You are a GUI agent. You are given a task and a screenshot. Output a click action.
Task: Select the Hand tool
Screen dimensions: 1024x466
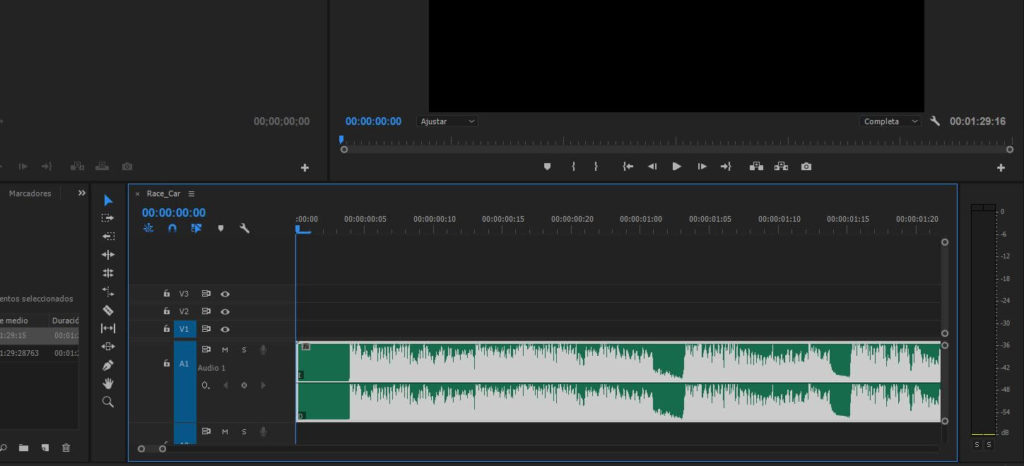108,383
